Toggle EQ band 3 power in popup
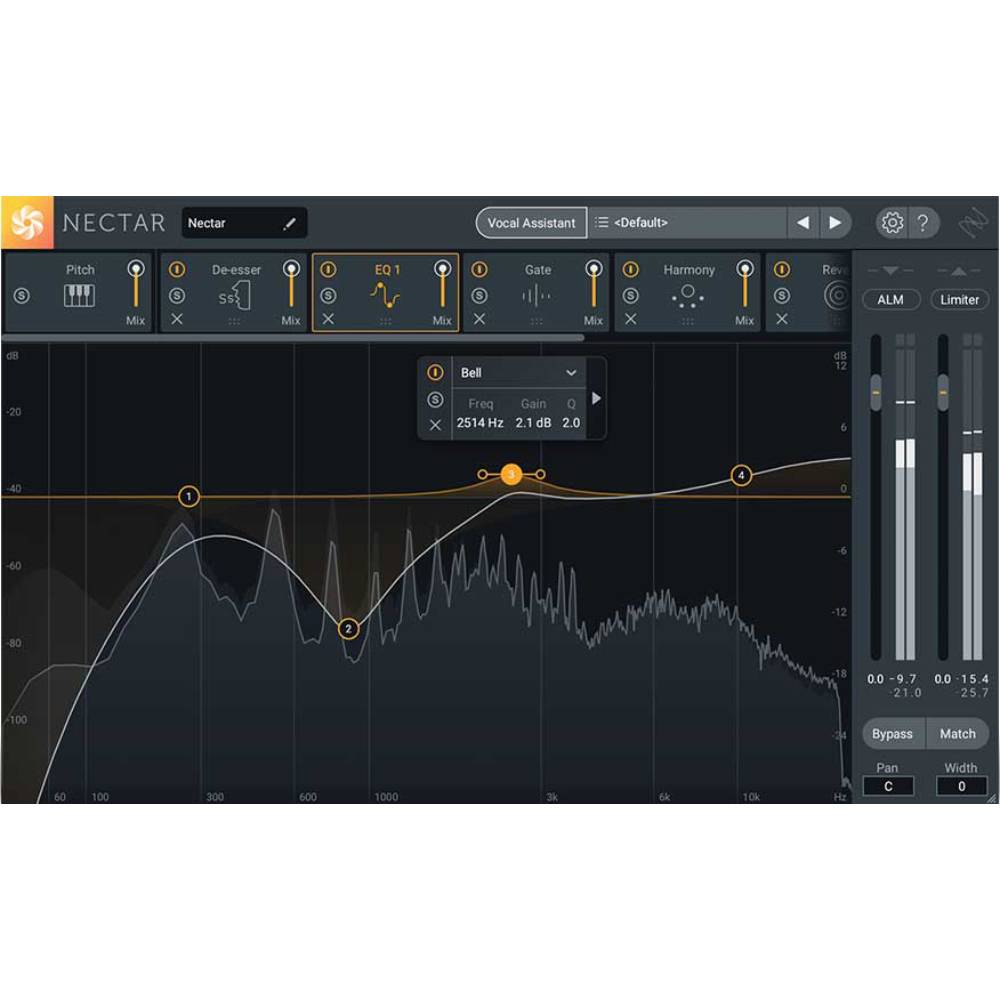This screenshot has height=1000, width=1000. (435, 372)
